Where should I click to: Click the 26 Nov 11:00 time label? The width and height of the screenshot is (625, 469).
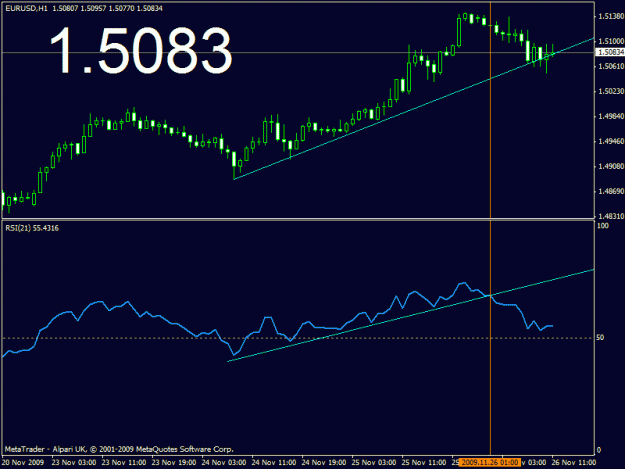[574, 463]
